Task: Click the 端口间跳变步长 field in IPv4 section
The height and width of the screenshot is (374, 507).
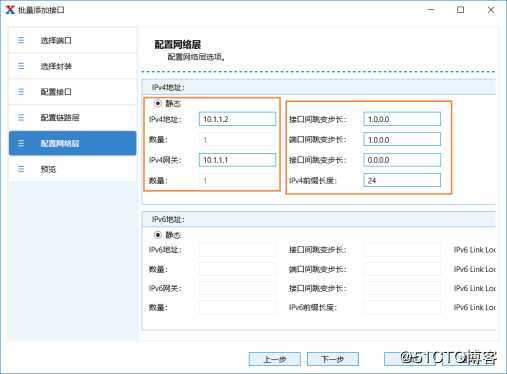Action: tap(402, 140)
